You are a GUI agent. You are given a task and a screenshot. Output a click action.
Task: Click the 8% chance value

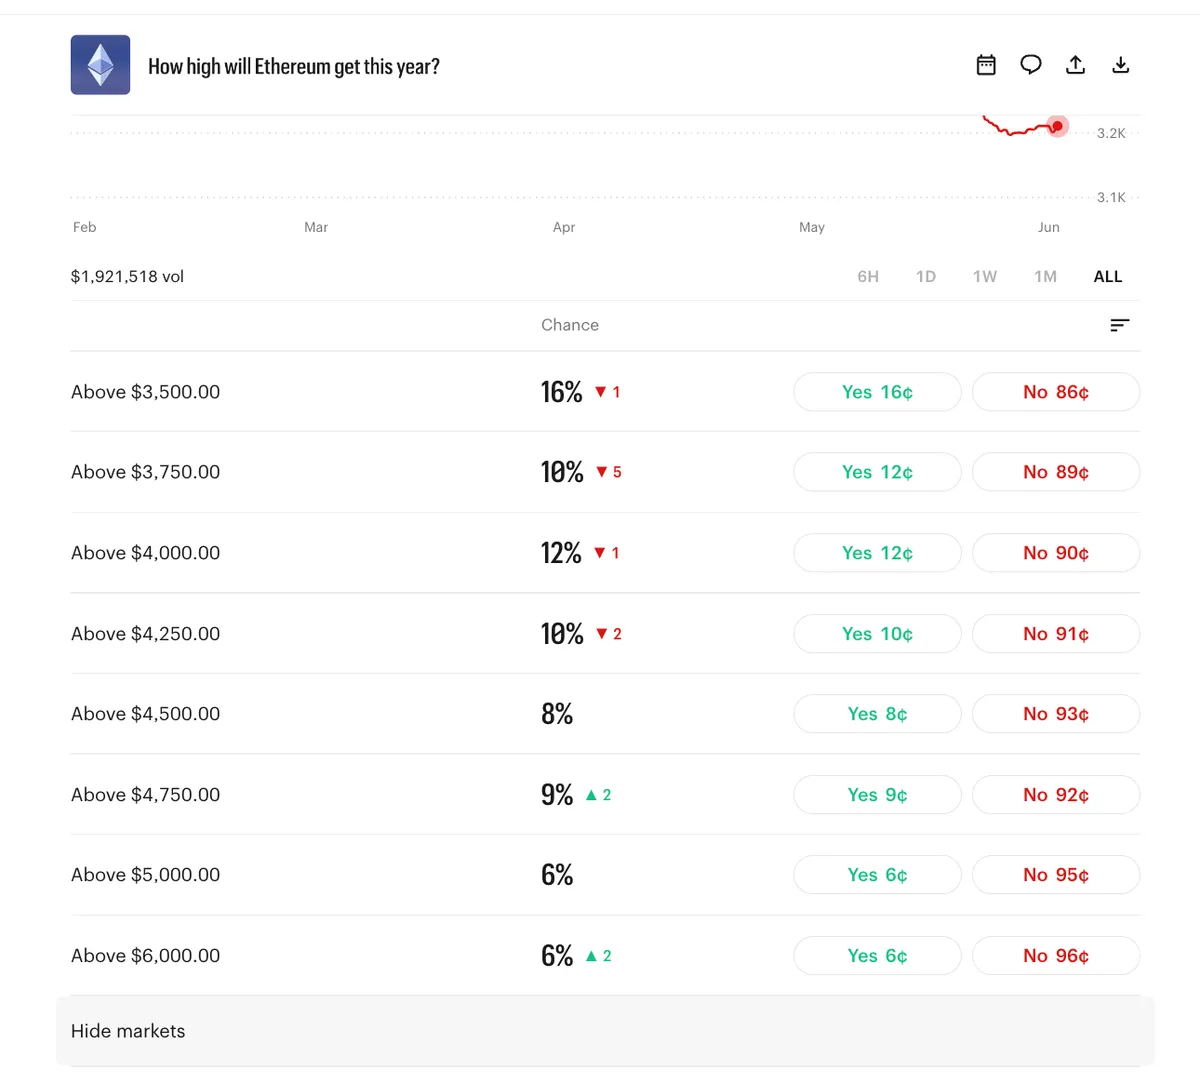pyautogui.click(x=557, y=714)
